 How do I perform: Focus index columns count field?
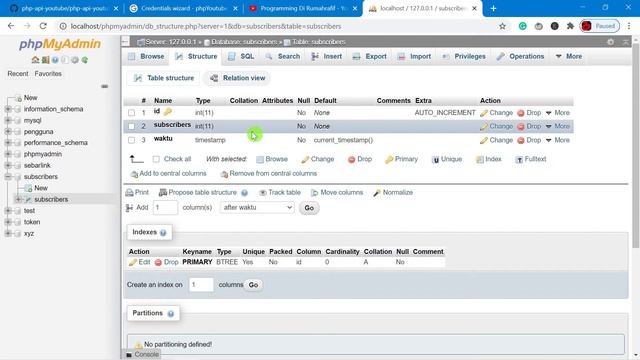point(201,284)
